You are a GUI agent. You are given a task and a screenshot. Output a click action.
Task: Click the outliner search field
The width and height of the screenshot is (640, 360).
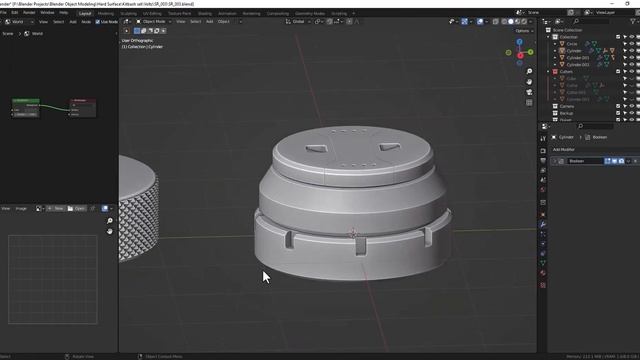coord(592,21)
